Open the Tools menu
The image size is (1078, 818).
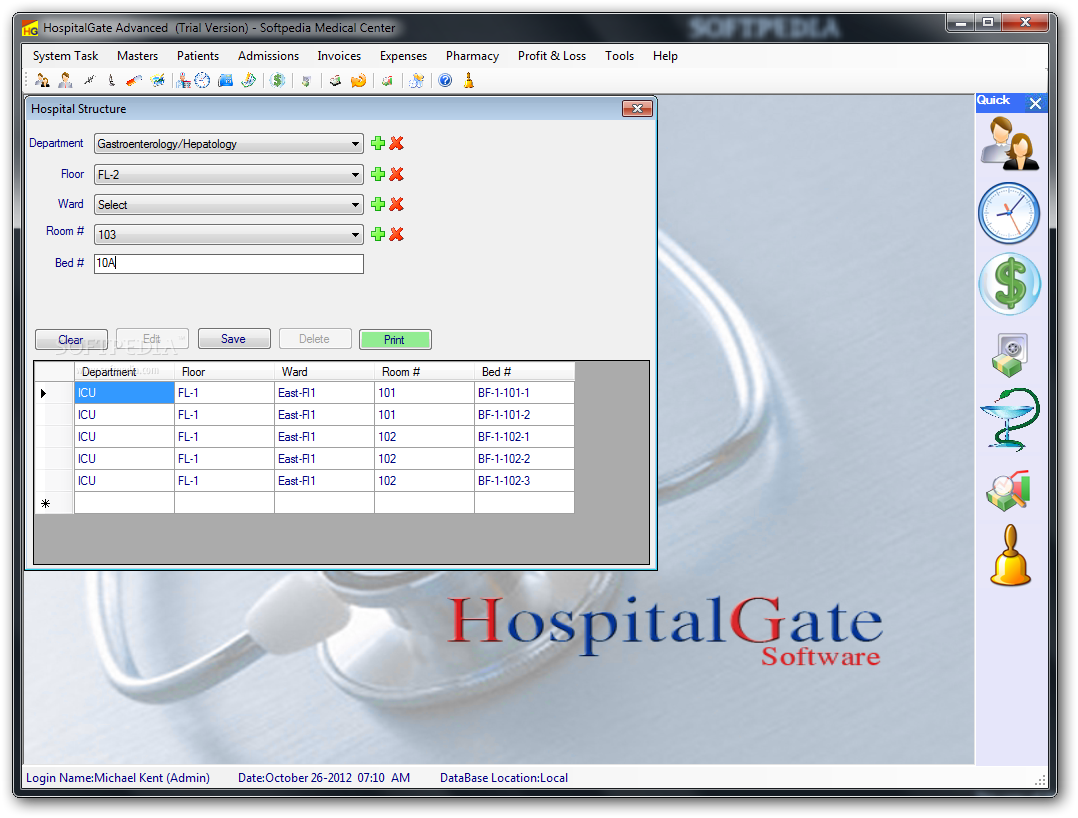[x=619, y=56]
